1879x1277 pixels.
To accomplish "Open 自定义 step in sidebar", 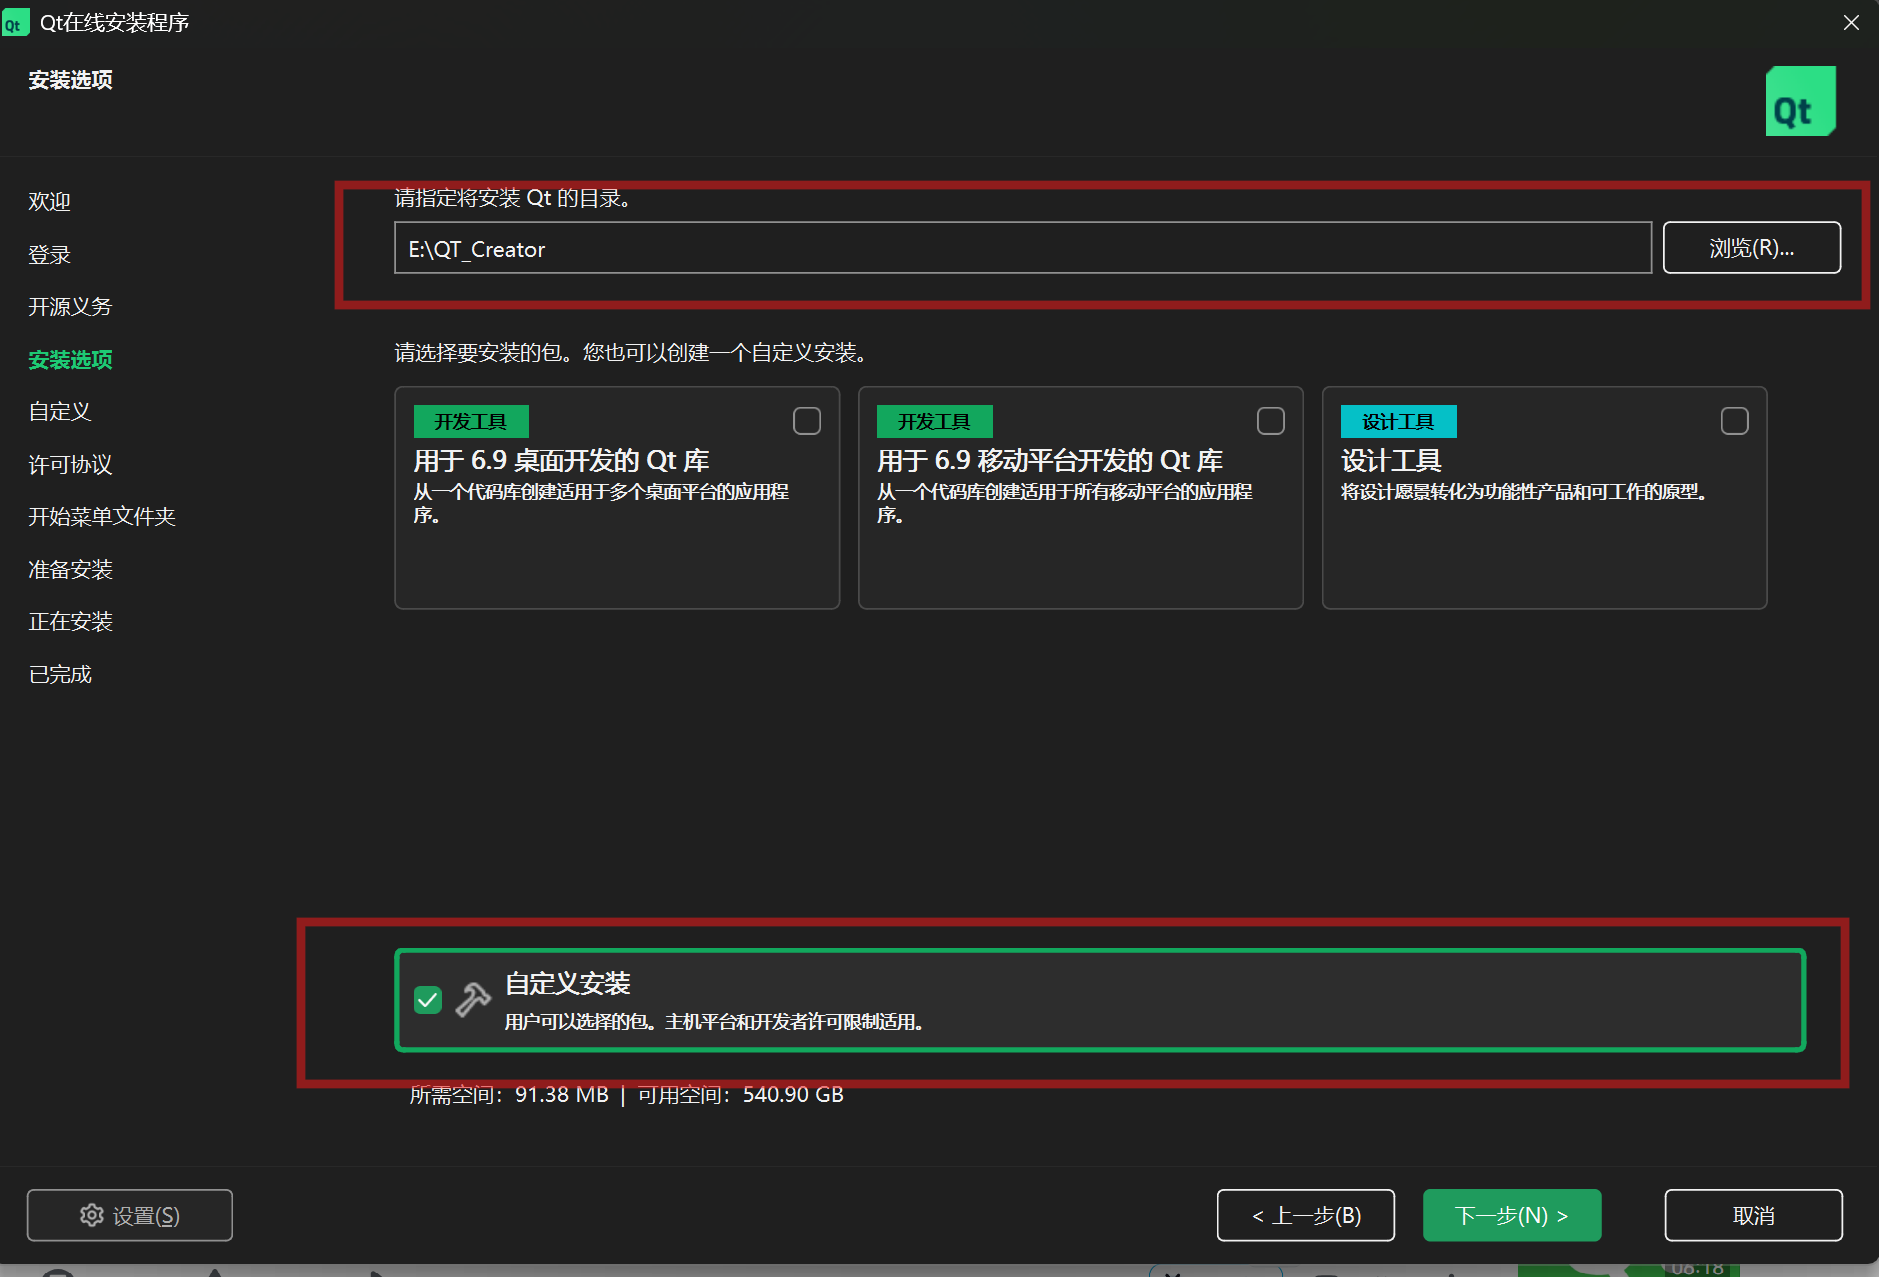I will point(60,411).
